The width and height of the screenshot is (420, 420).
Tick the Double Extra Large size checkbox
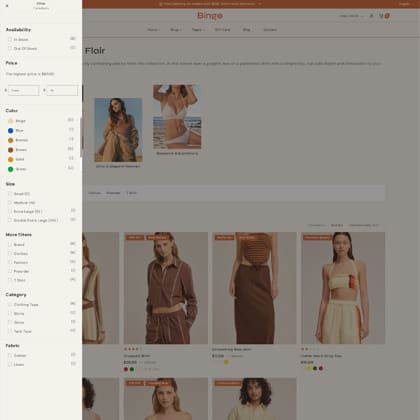(x=10, y=220)
